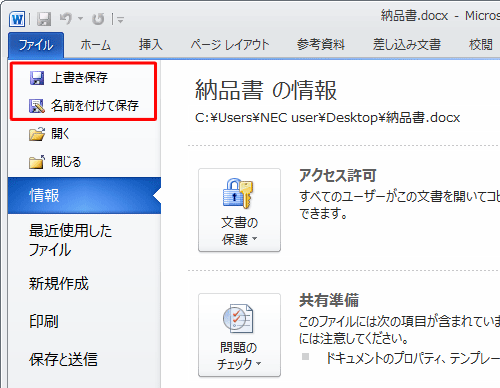This screenshot has width=500, height=388.
Task: Open the 問題のチェック dropdown button
Action: [x=239, y=335]
